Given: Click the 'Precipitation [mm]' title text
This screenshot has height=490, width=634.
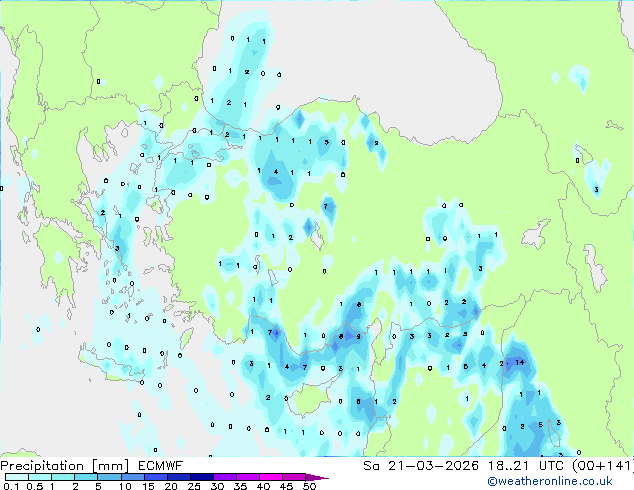Looking at the screenshot, I should 65,466.
